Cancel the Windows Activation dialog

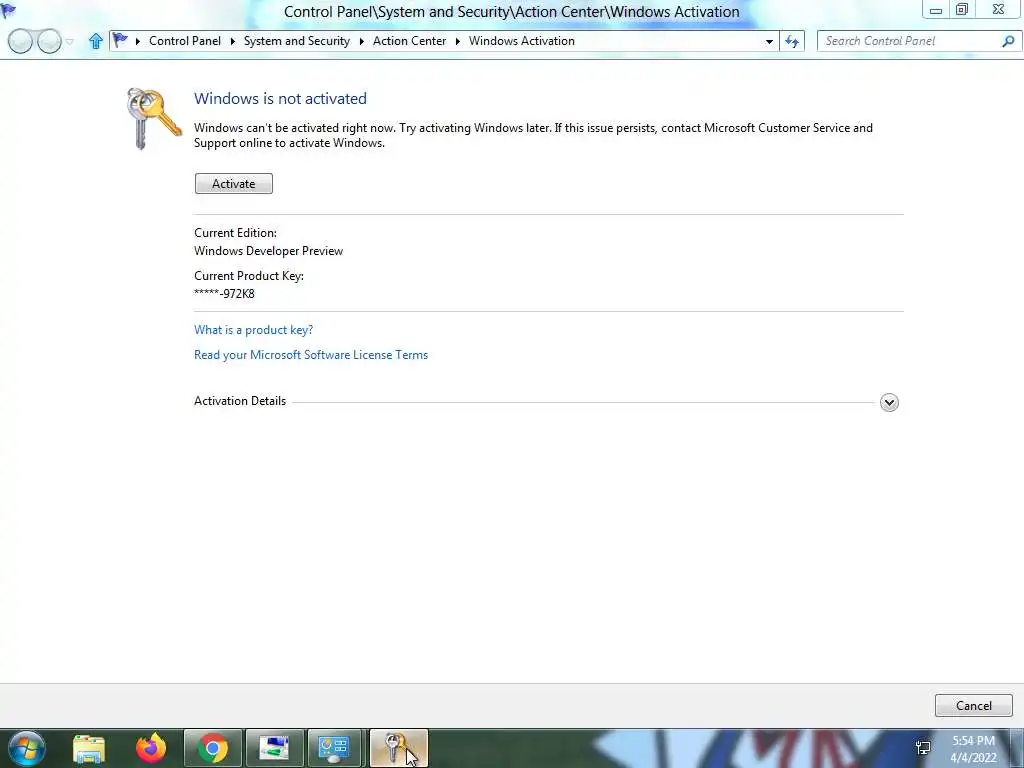point(973,705)
